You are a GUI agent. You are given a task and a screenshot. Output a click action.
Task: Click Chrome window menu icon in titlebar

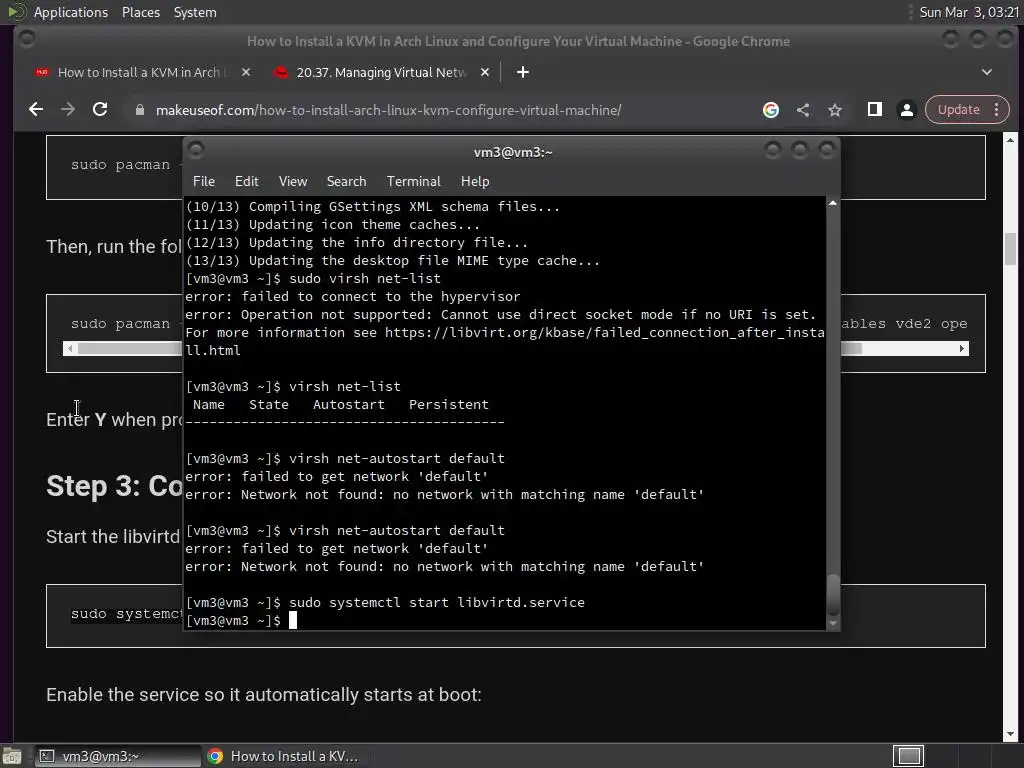tap(27, 39)
